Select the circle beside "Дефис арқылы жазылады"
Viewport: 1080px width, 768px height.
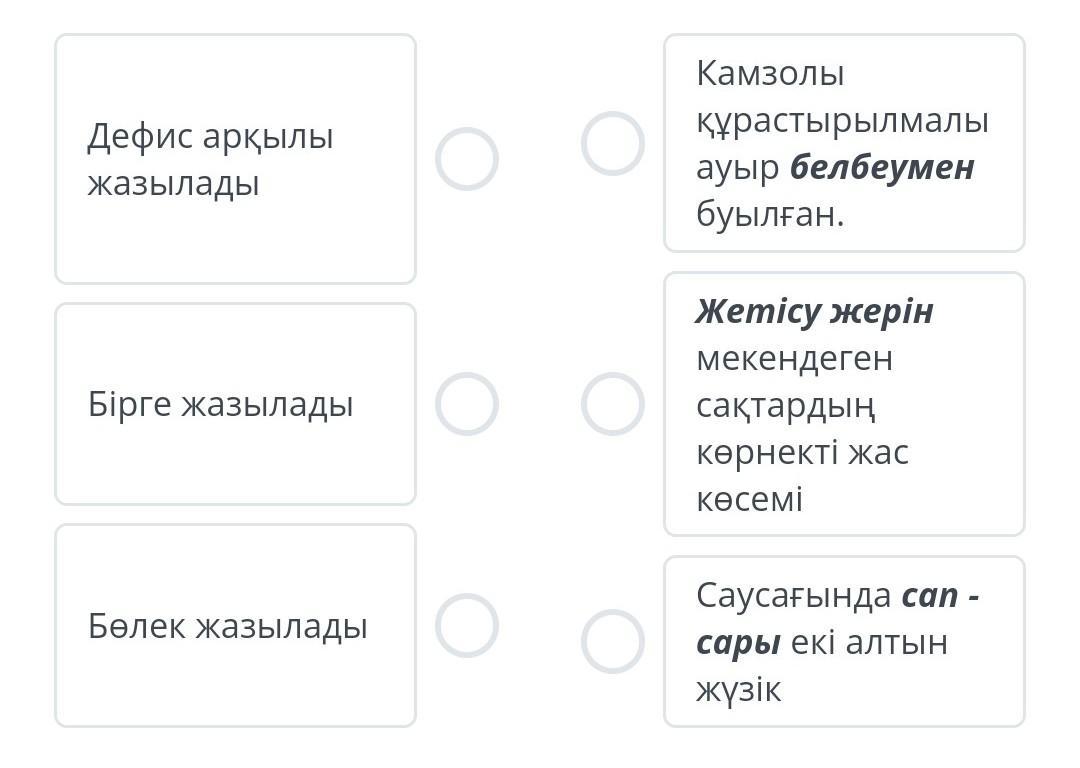(466, 159)
